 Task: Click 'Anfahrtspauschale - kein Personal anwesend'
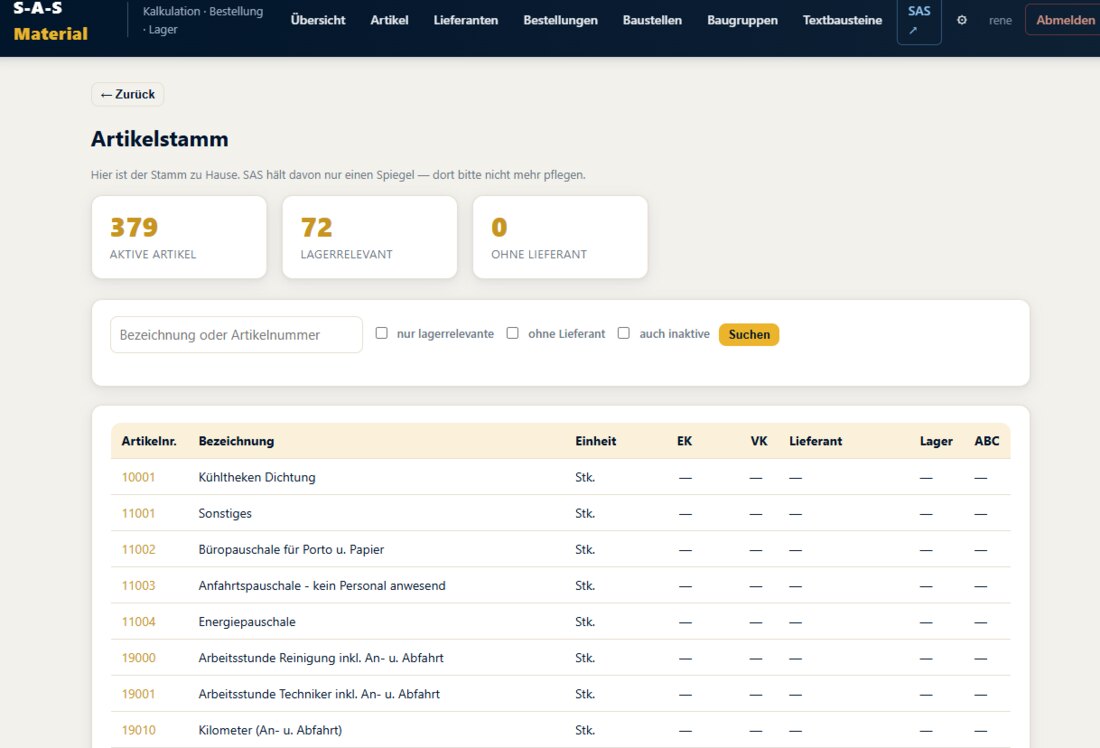322,586
